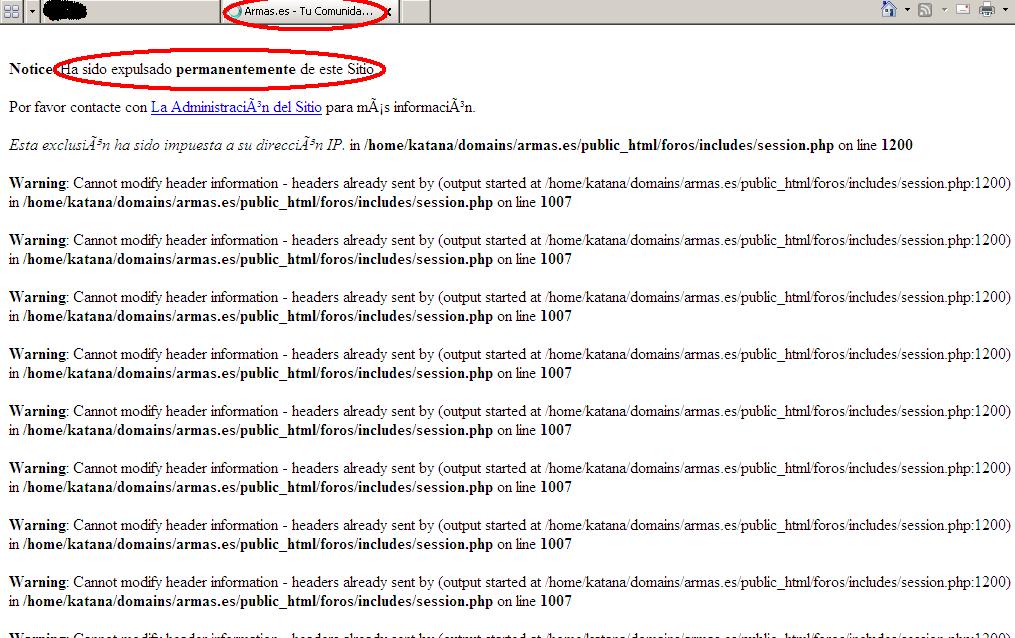
Task: Click the bold word 'permanentemente'
Action: coord(236,69)
